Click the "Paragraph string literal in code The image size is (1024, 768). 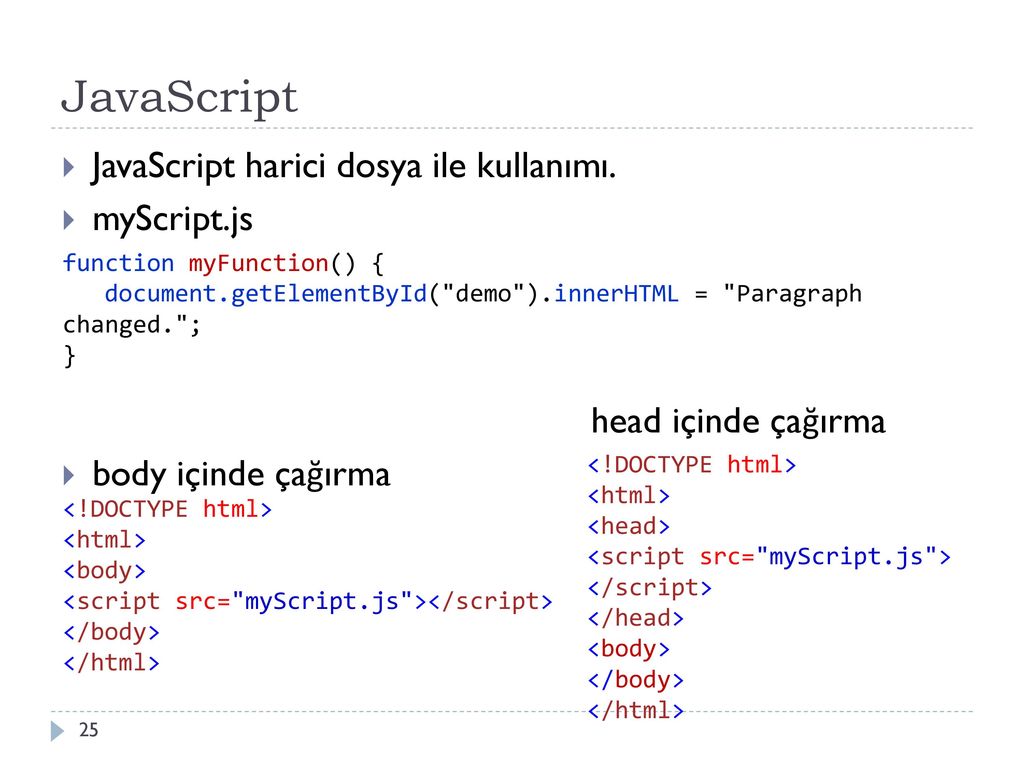[792, 295]
